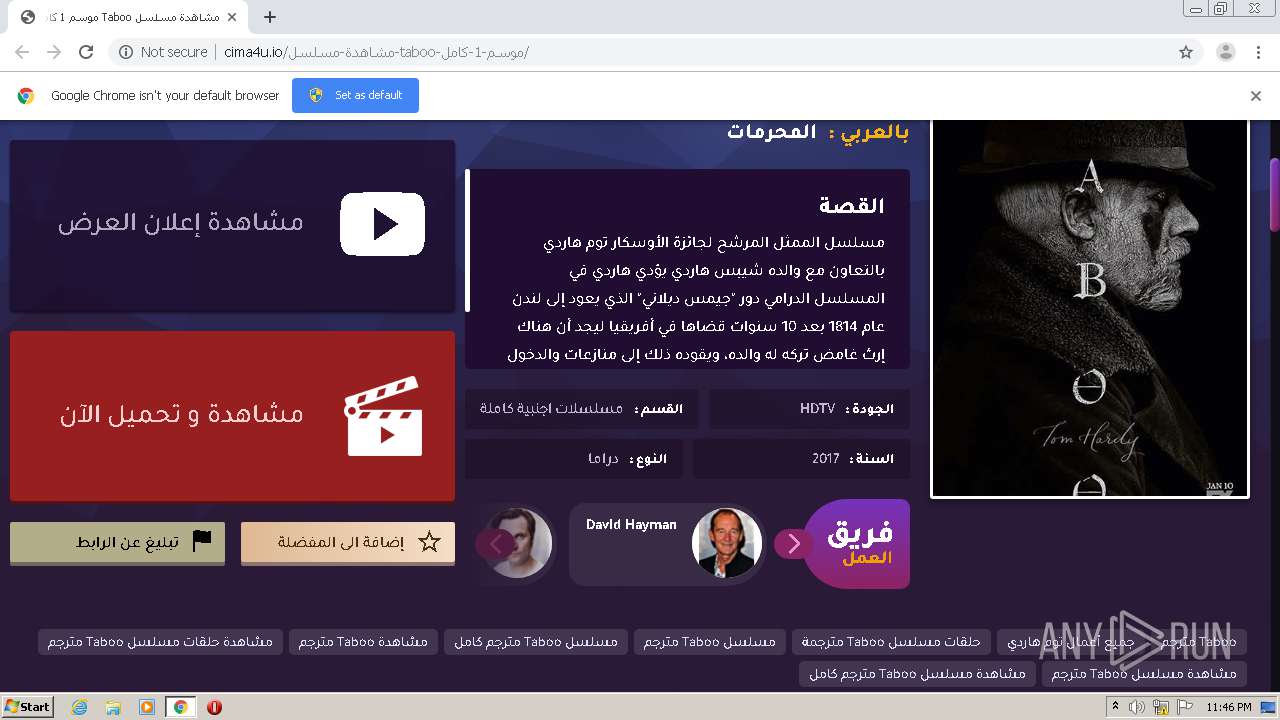Image resolution: width=1280 pixels, height=720 pixels.
Task: Select the مشاهدة مسلسل Taboo browser tab
Action: click(x=129, y=17)
